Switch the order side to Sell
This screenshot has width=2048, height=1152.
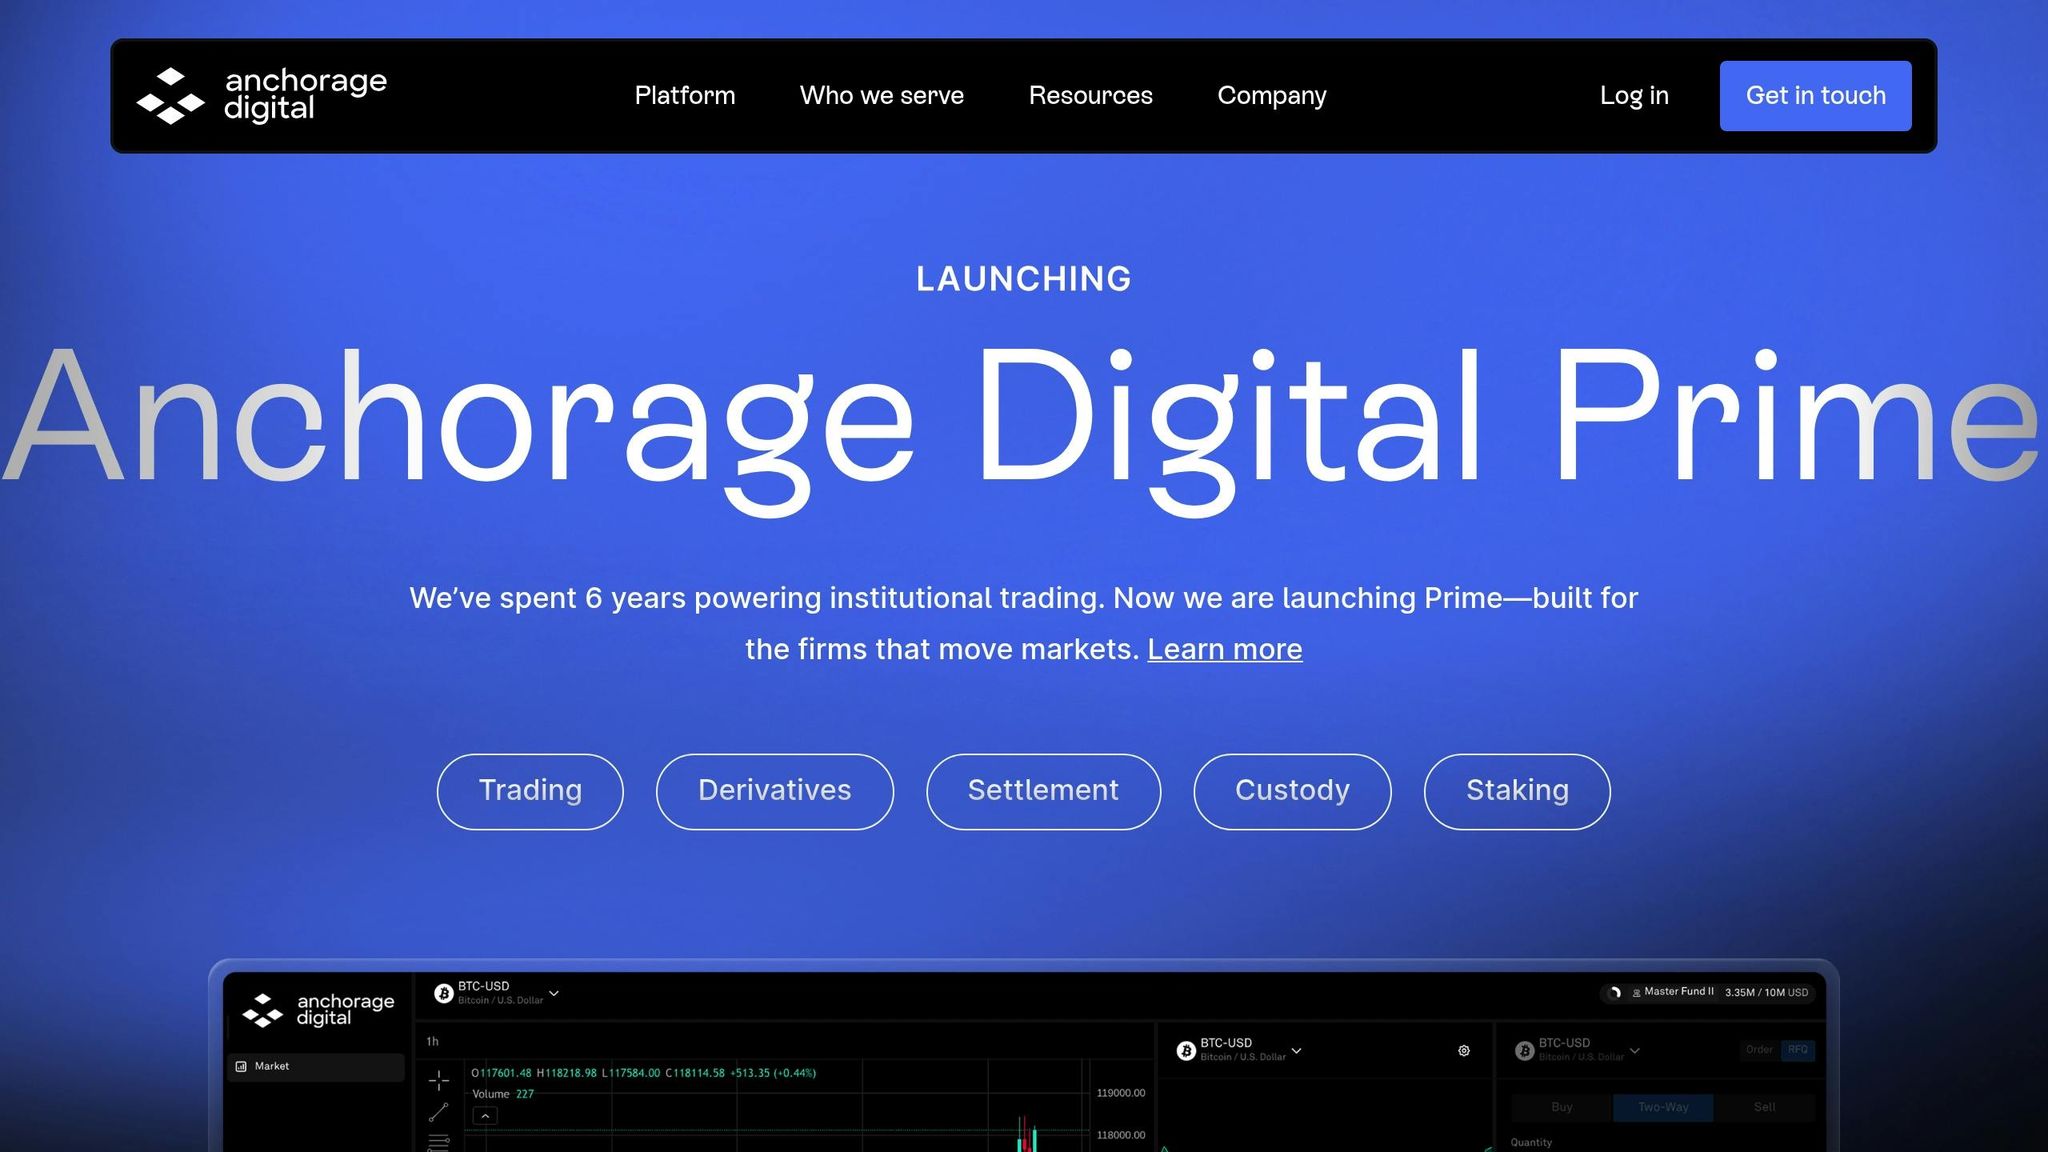pos(1764,1107)
